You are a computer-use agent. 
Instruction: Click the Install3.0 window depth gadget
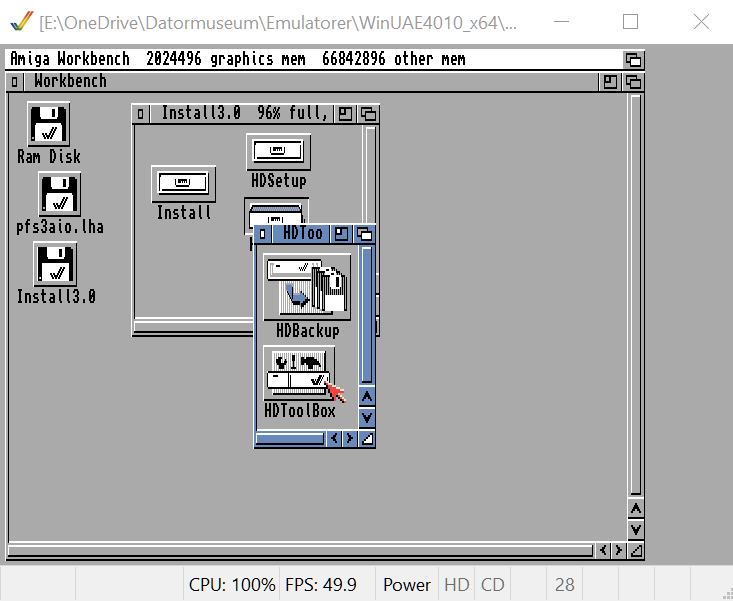click(368, 114)
